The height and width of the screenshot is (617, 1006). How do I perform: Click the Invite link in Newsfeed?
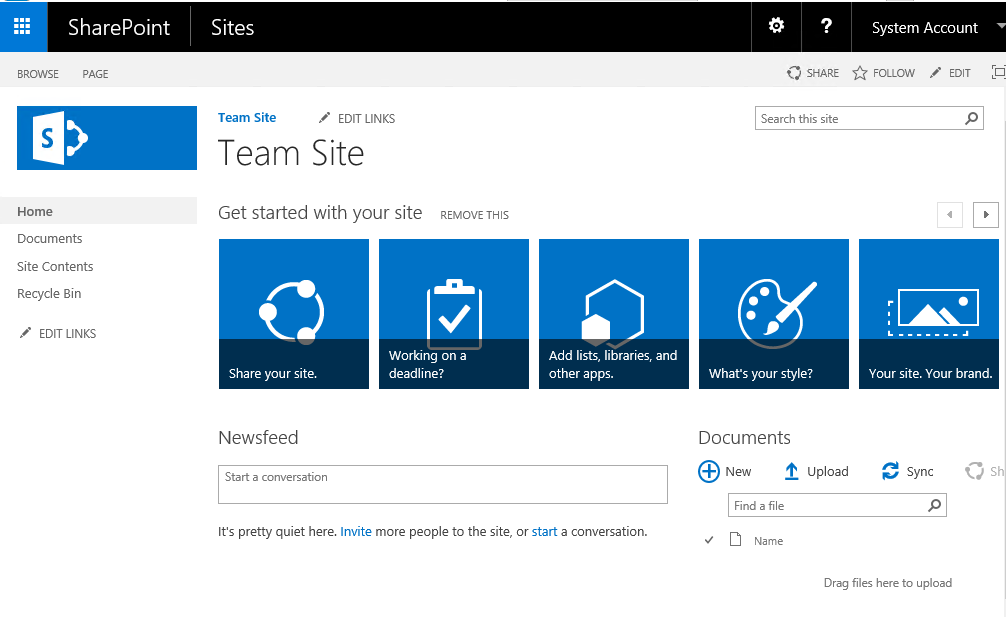pyautogui.click(x=356, y=531)
